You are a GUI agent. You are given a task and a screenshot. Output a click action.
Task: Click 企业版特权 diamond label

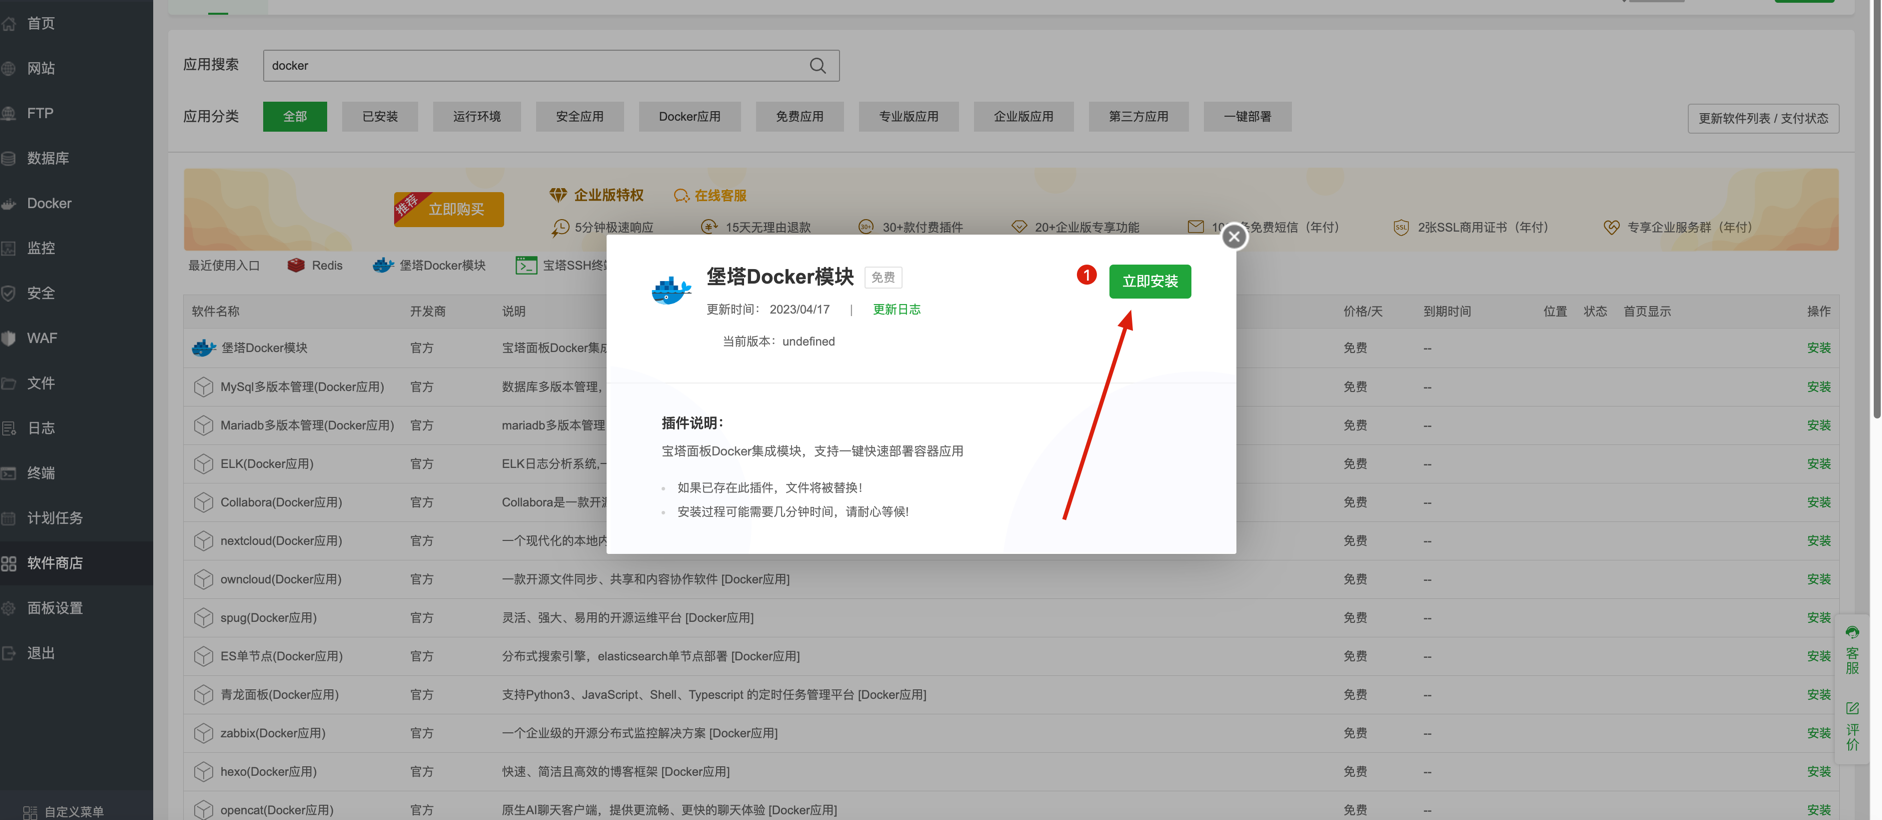point(596,195)
